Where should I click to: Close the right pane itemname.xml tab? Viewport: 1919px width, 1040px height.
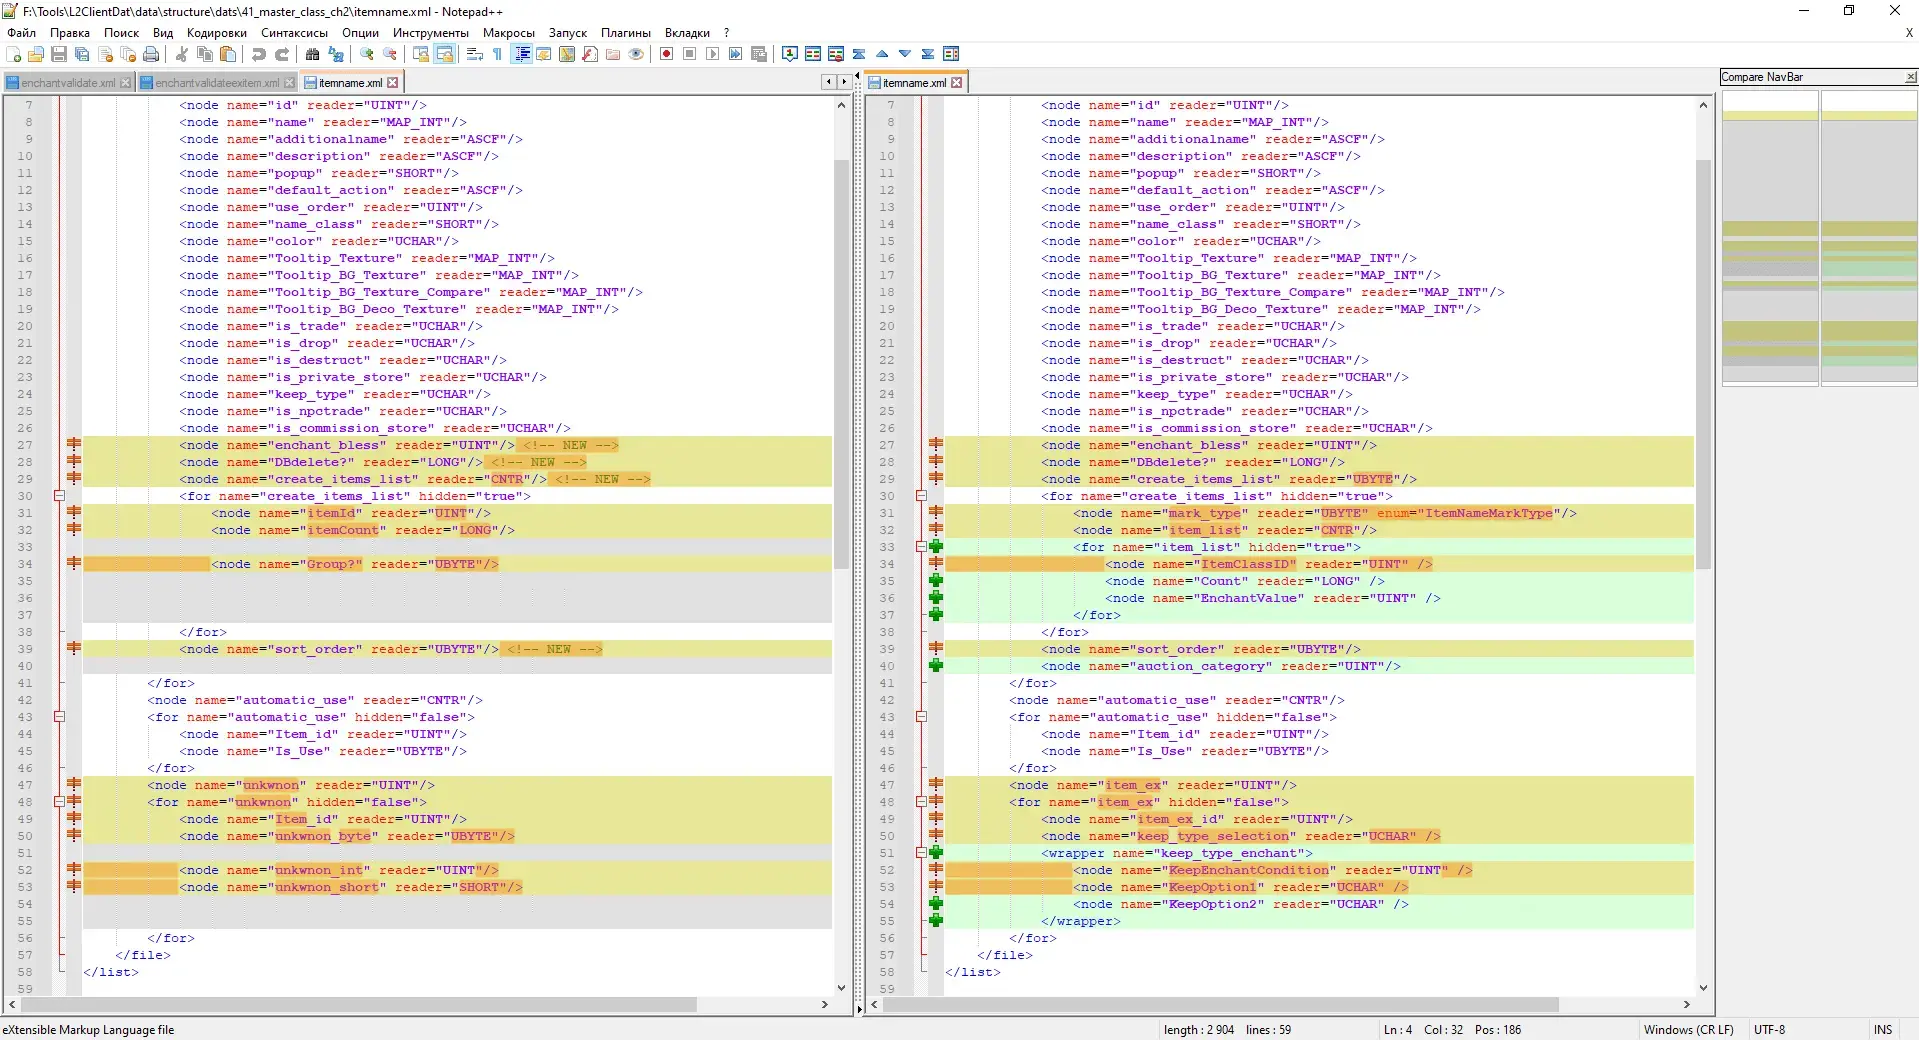click(957, 83)
